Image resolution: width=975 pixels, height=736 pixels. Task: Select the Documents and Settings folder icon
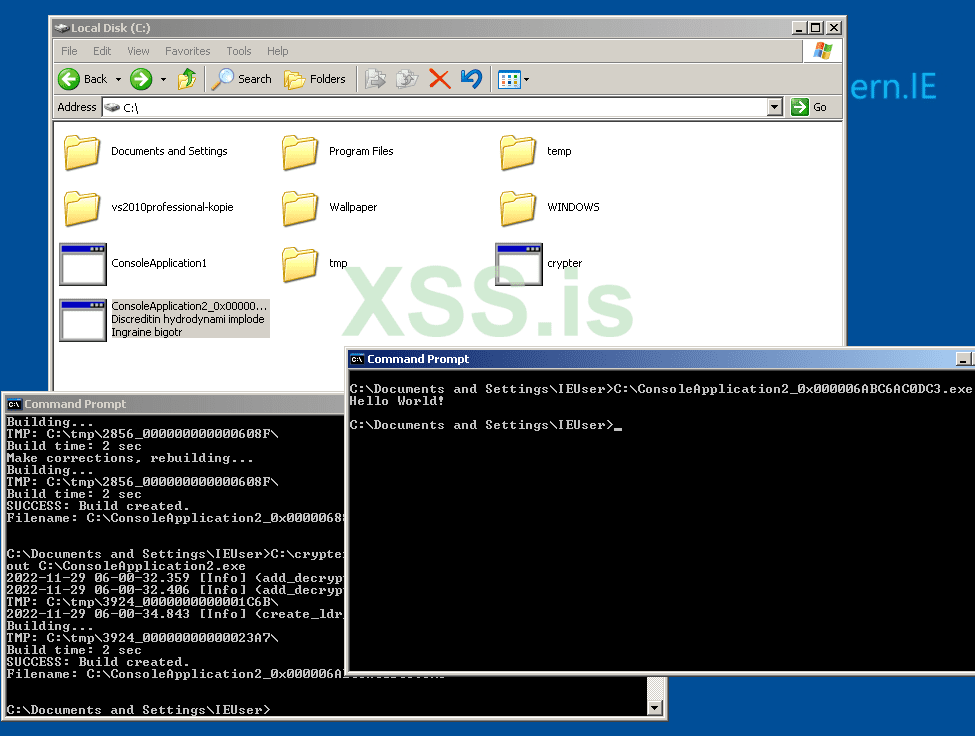coord(81,152)
